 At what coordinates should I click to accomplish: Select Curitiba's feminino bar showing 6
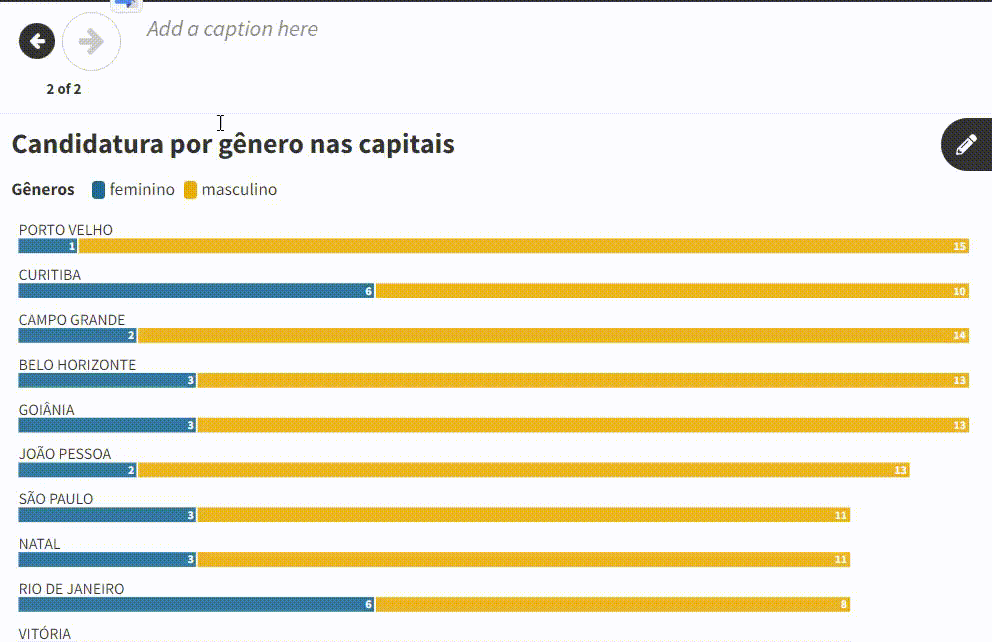point(196,291)
